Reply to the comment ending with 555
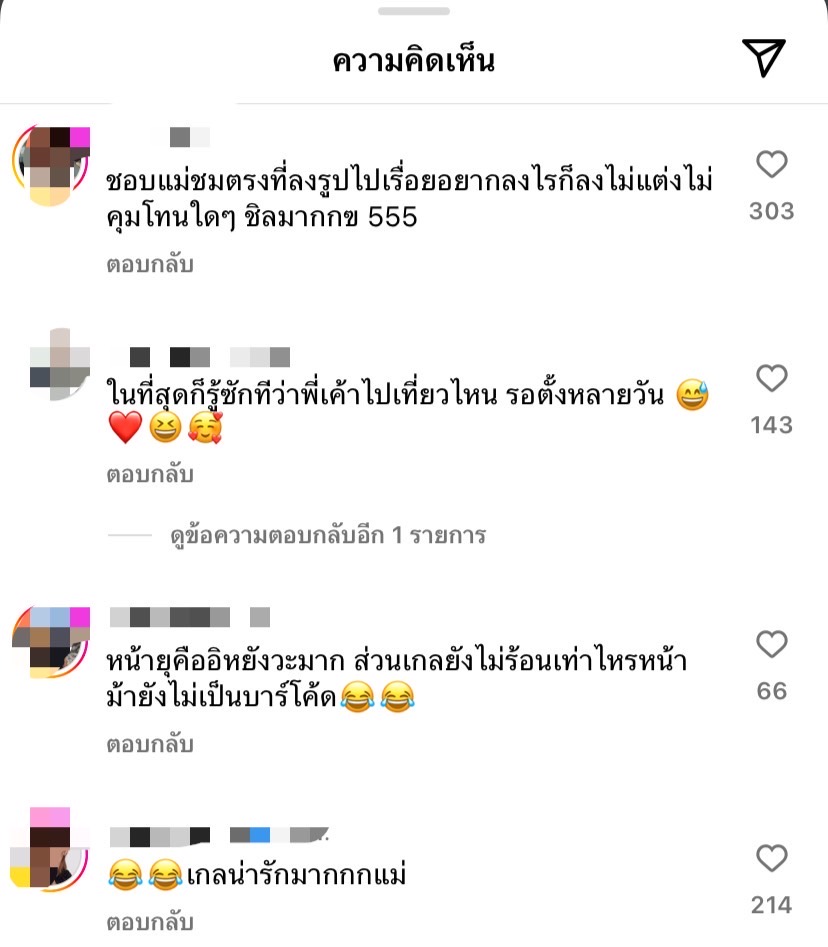Screen dimensions: 828x947 pos(150,265)
